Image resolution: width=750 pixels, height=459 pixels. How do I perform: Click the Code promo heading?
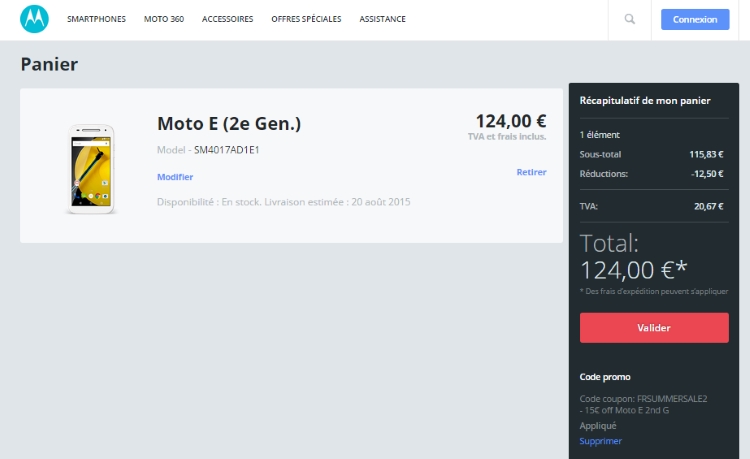[605, 377]
